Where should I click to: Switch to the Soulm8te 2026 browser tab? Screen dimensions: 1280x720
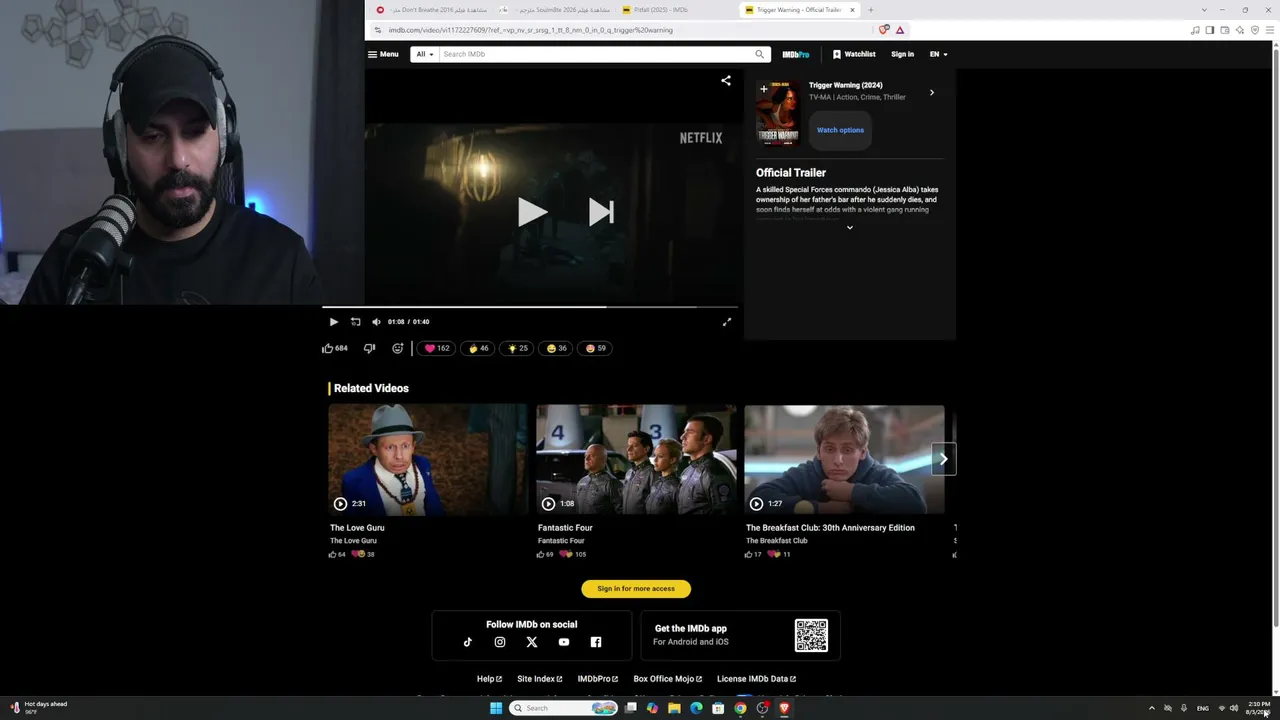click(554, 10)
